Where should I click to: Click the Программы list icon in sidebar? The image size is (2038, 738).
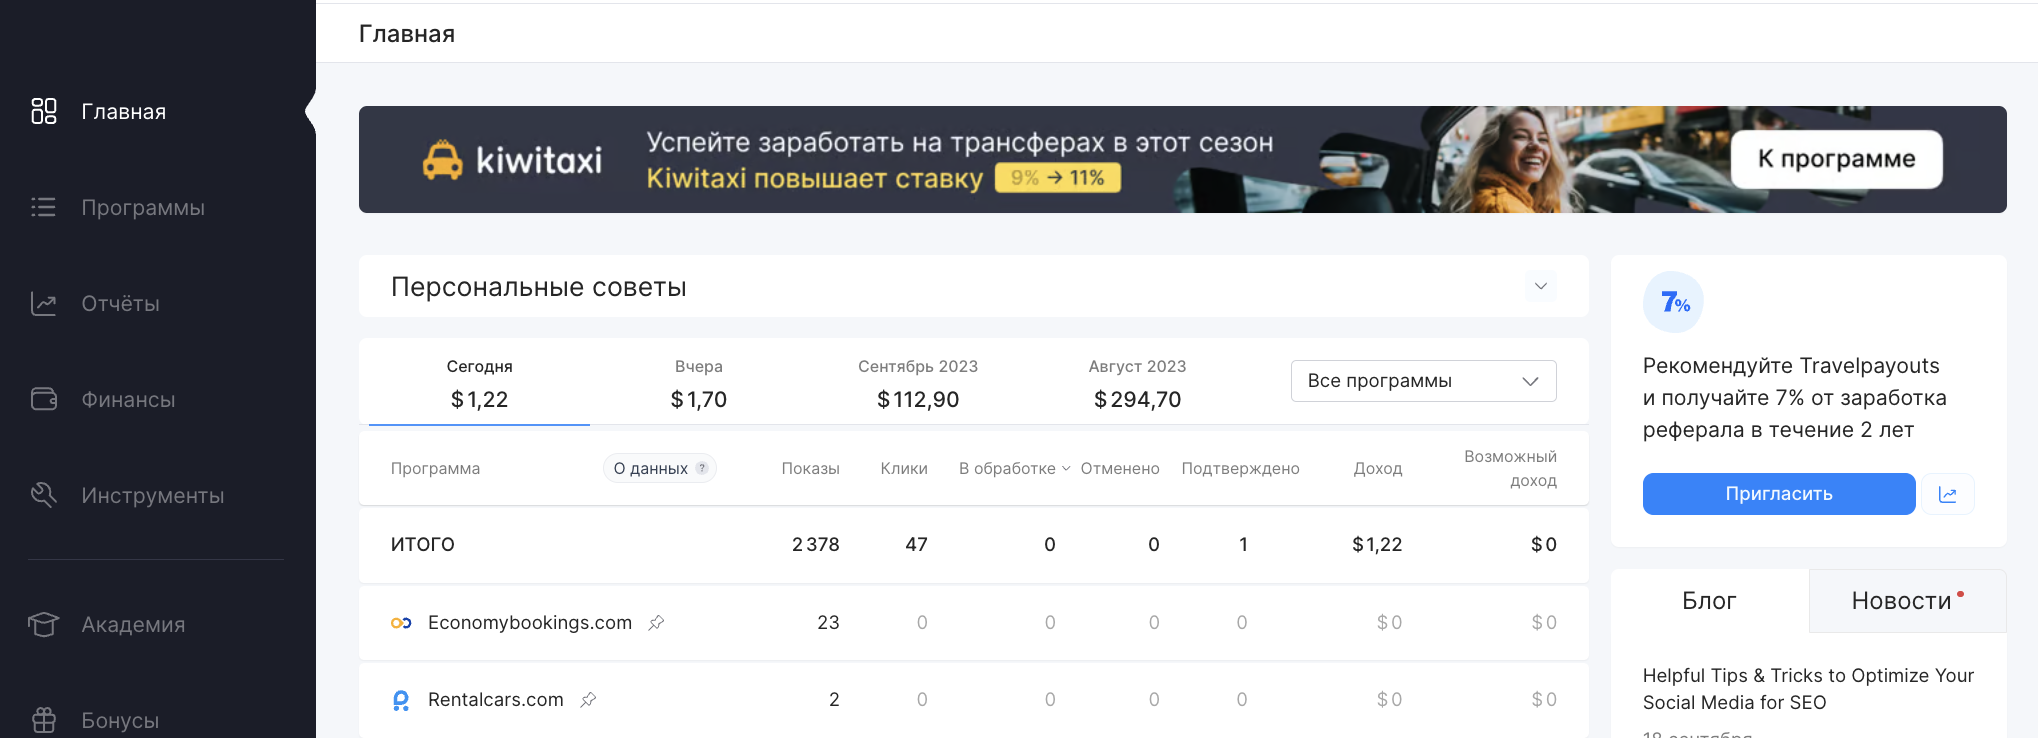click(44, 207)
